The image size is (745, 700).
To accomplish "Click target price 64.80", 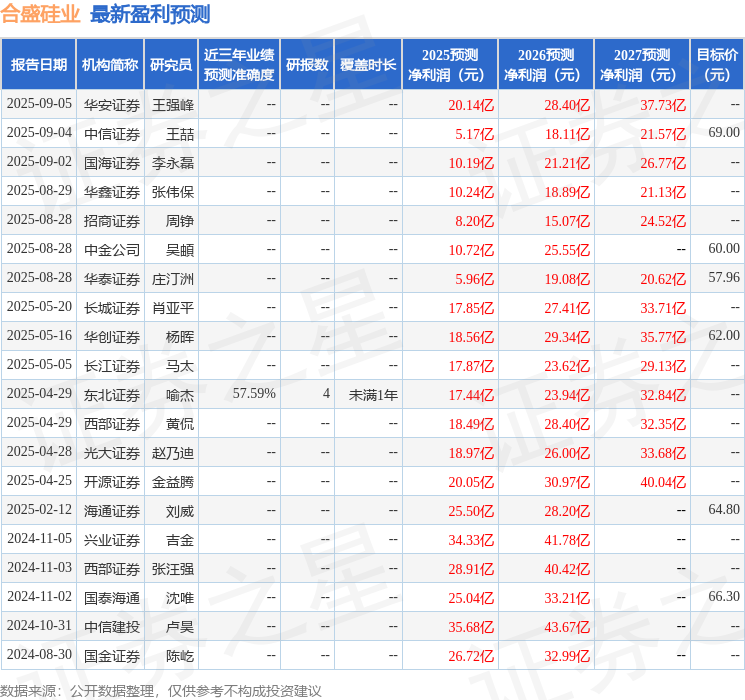I will pos(724,509).
